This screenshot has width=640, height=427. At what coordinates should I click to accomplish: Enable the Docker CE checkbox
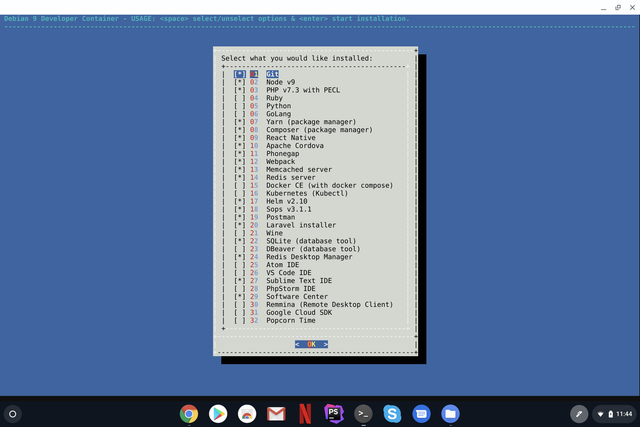point(240,185)
